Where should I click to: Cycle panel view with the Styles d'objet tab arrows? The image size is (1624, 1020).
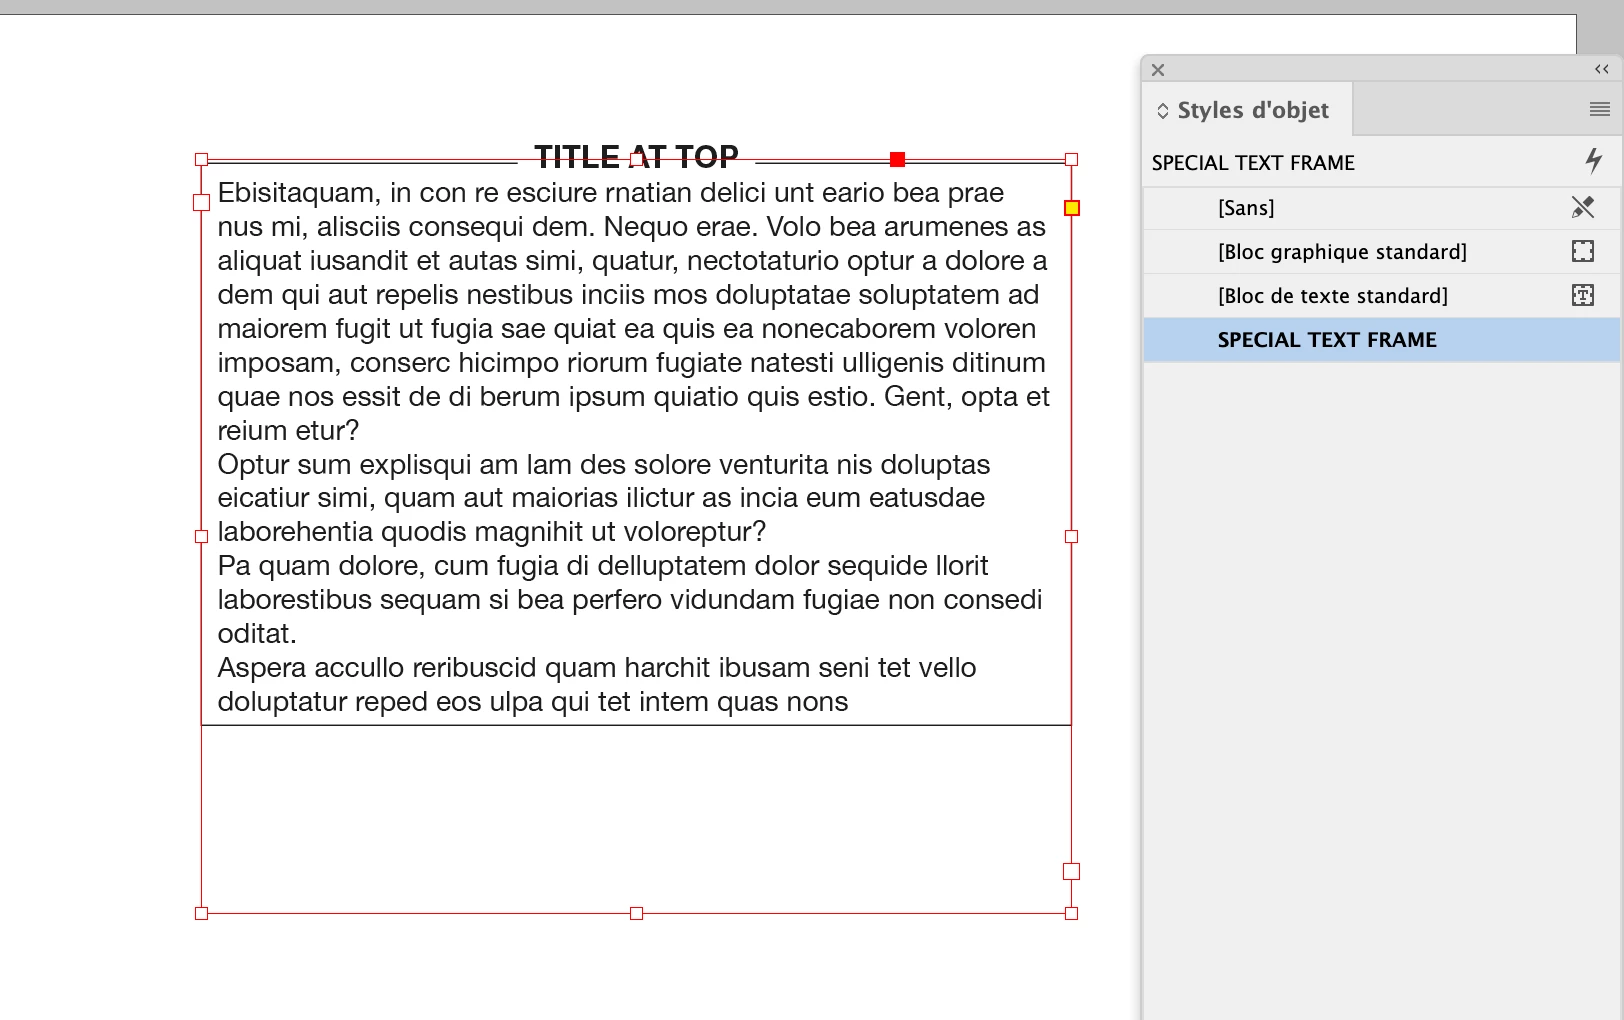tap(1163, 110)
